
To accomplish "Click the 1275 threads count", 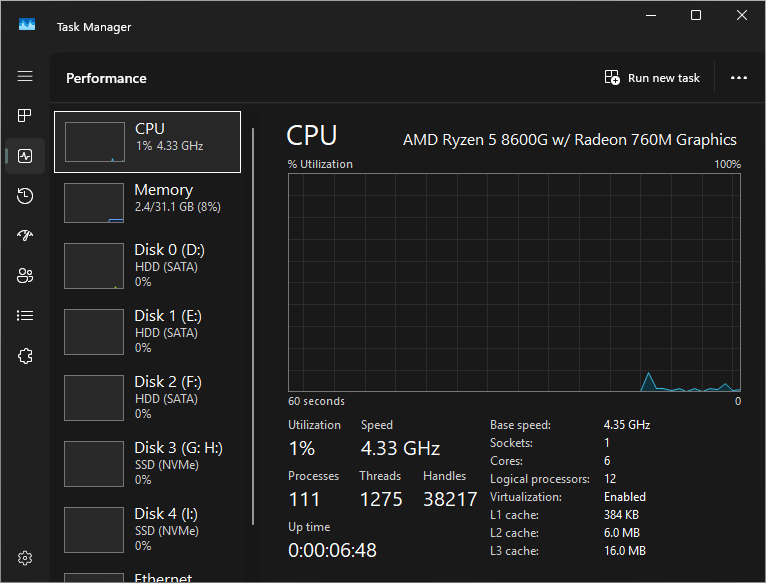I will (381, 499).
